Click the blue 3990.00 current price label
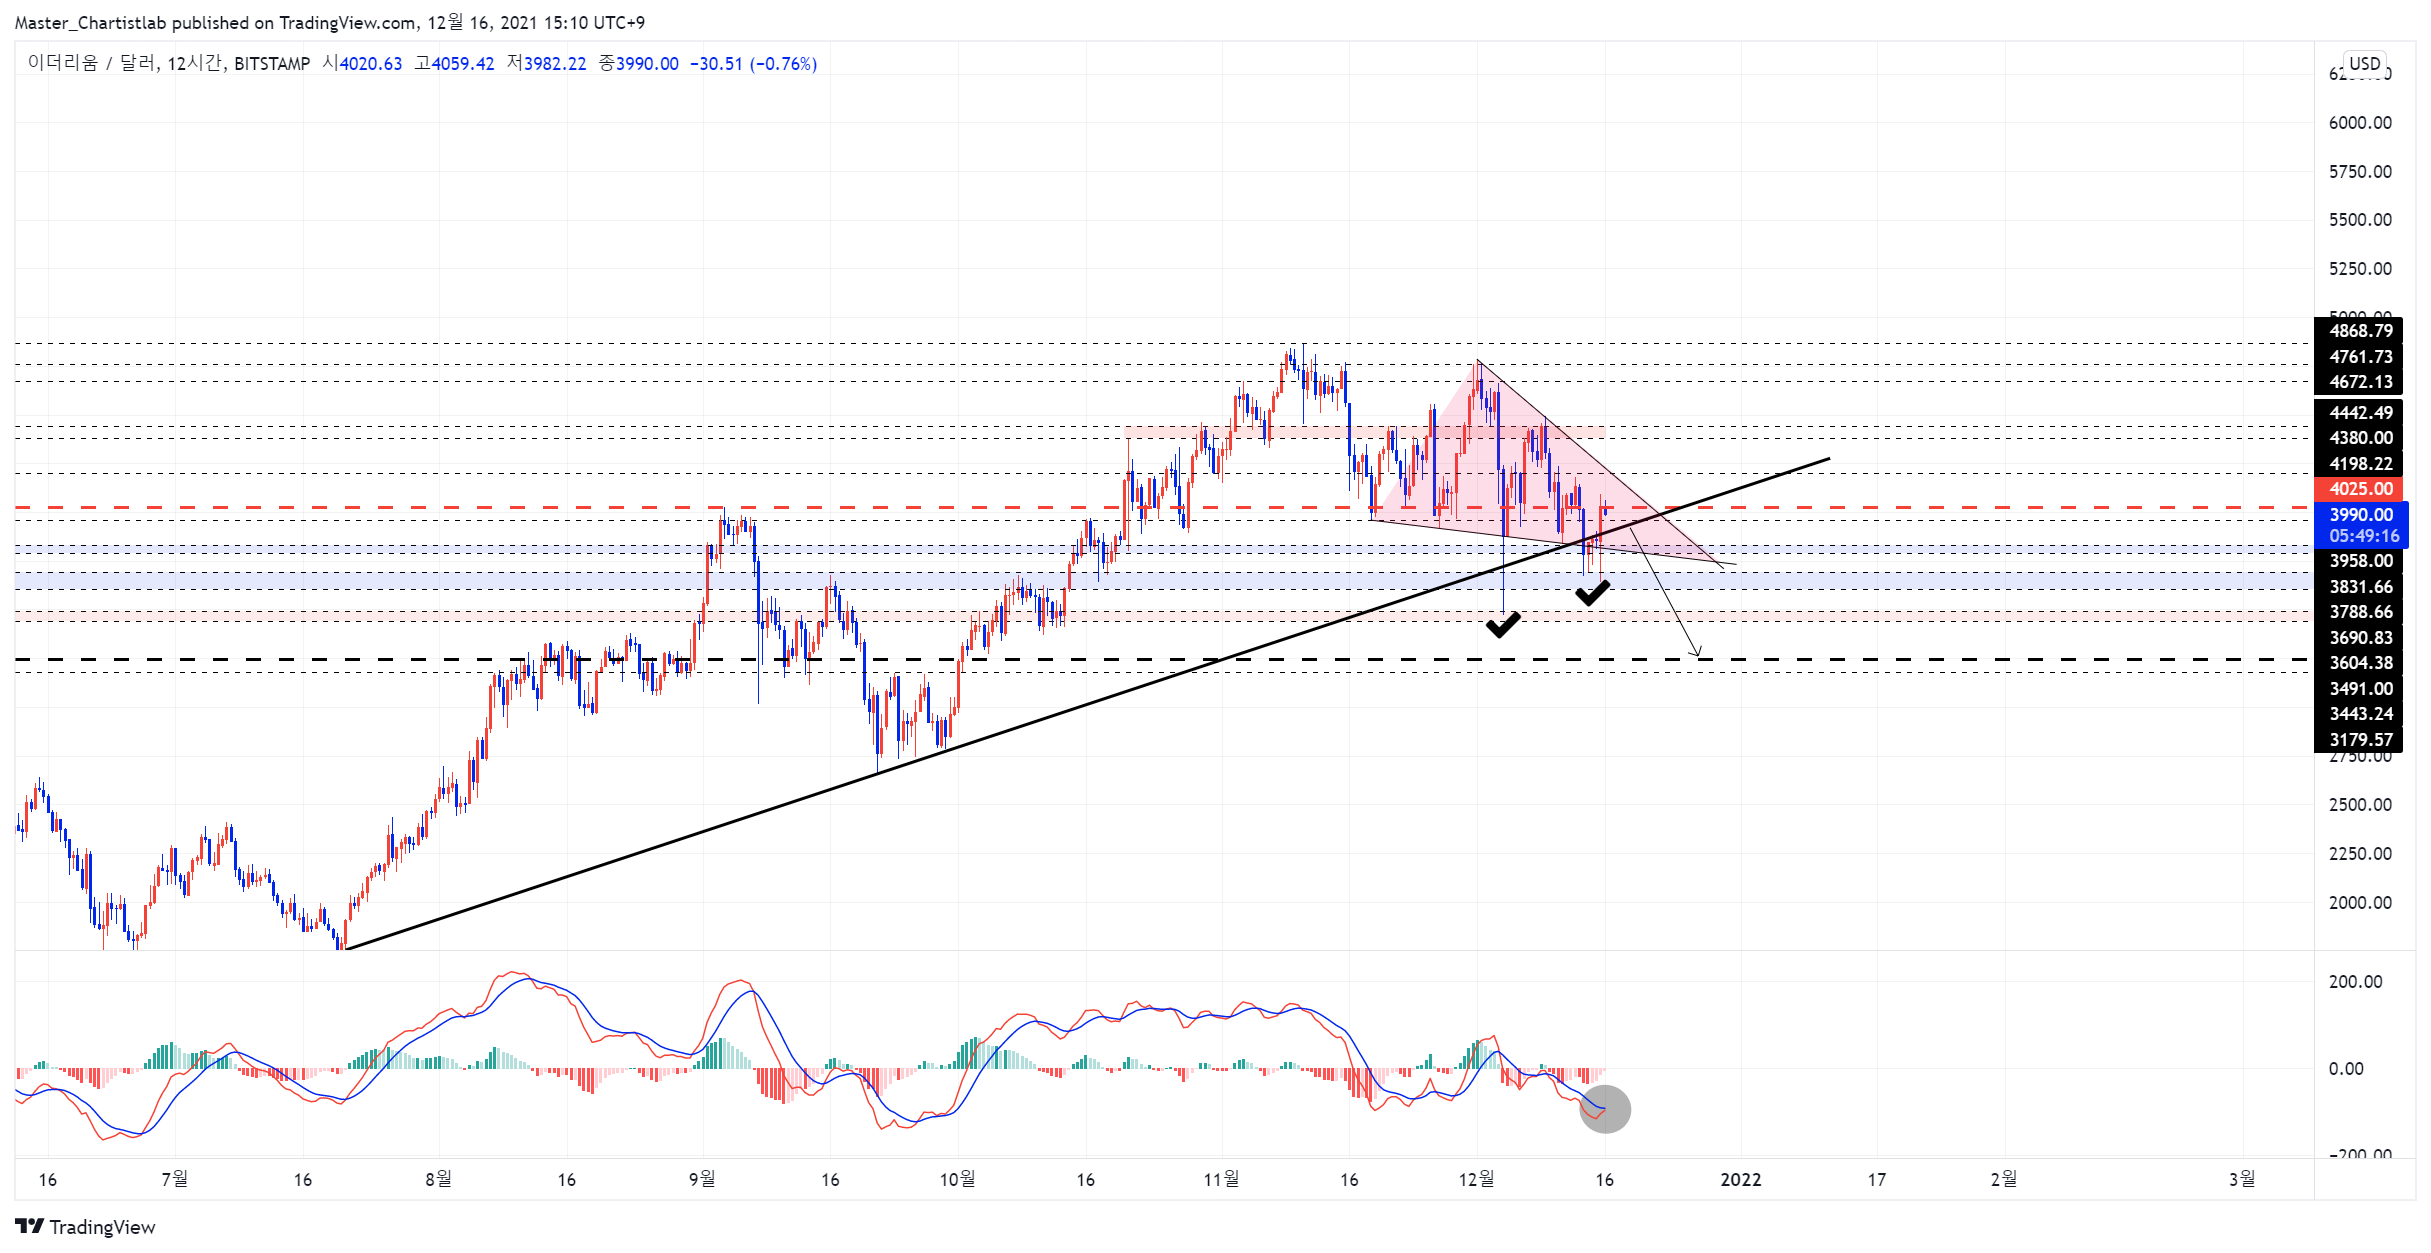 (x=2361, y=515)
